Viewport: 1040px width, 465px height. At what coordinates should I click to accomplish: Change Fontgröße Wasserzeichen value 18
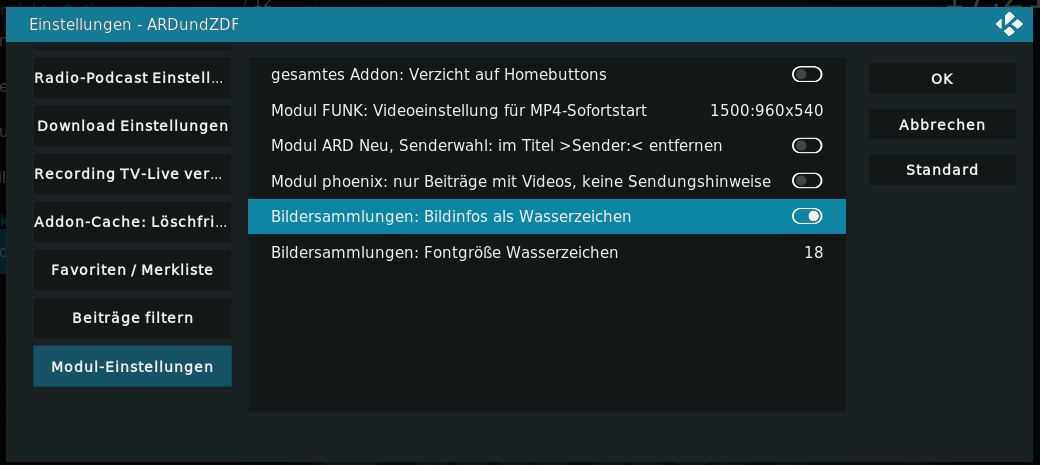pos(813,252)
